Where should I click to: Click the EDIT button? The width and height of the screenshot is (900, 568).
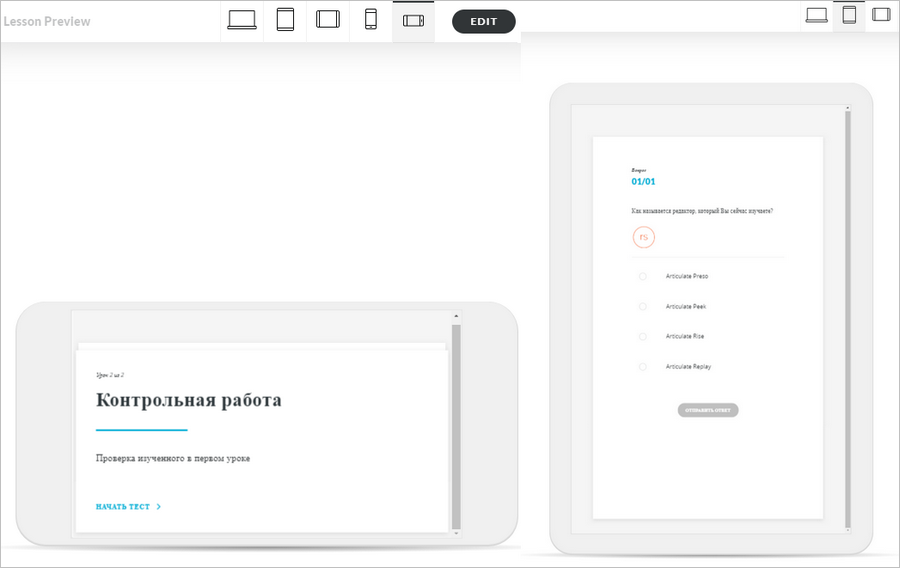pos(483,21)
